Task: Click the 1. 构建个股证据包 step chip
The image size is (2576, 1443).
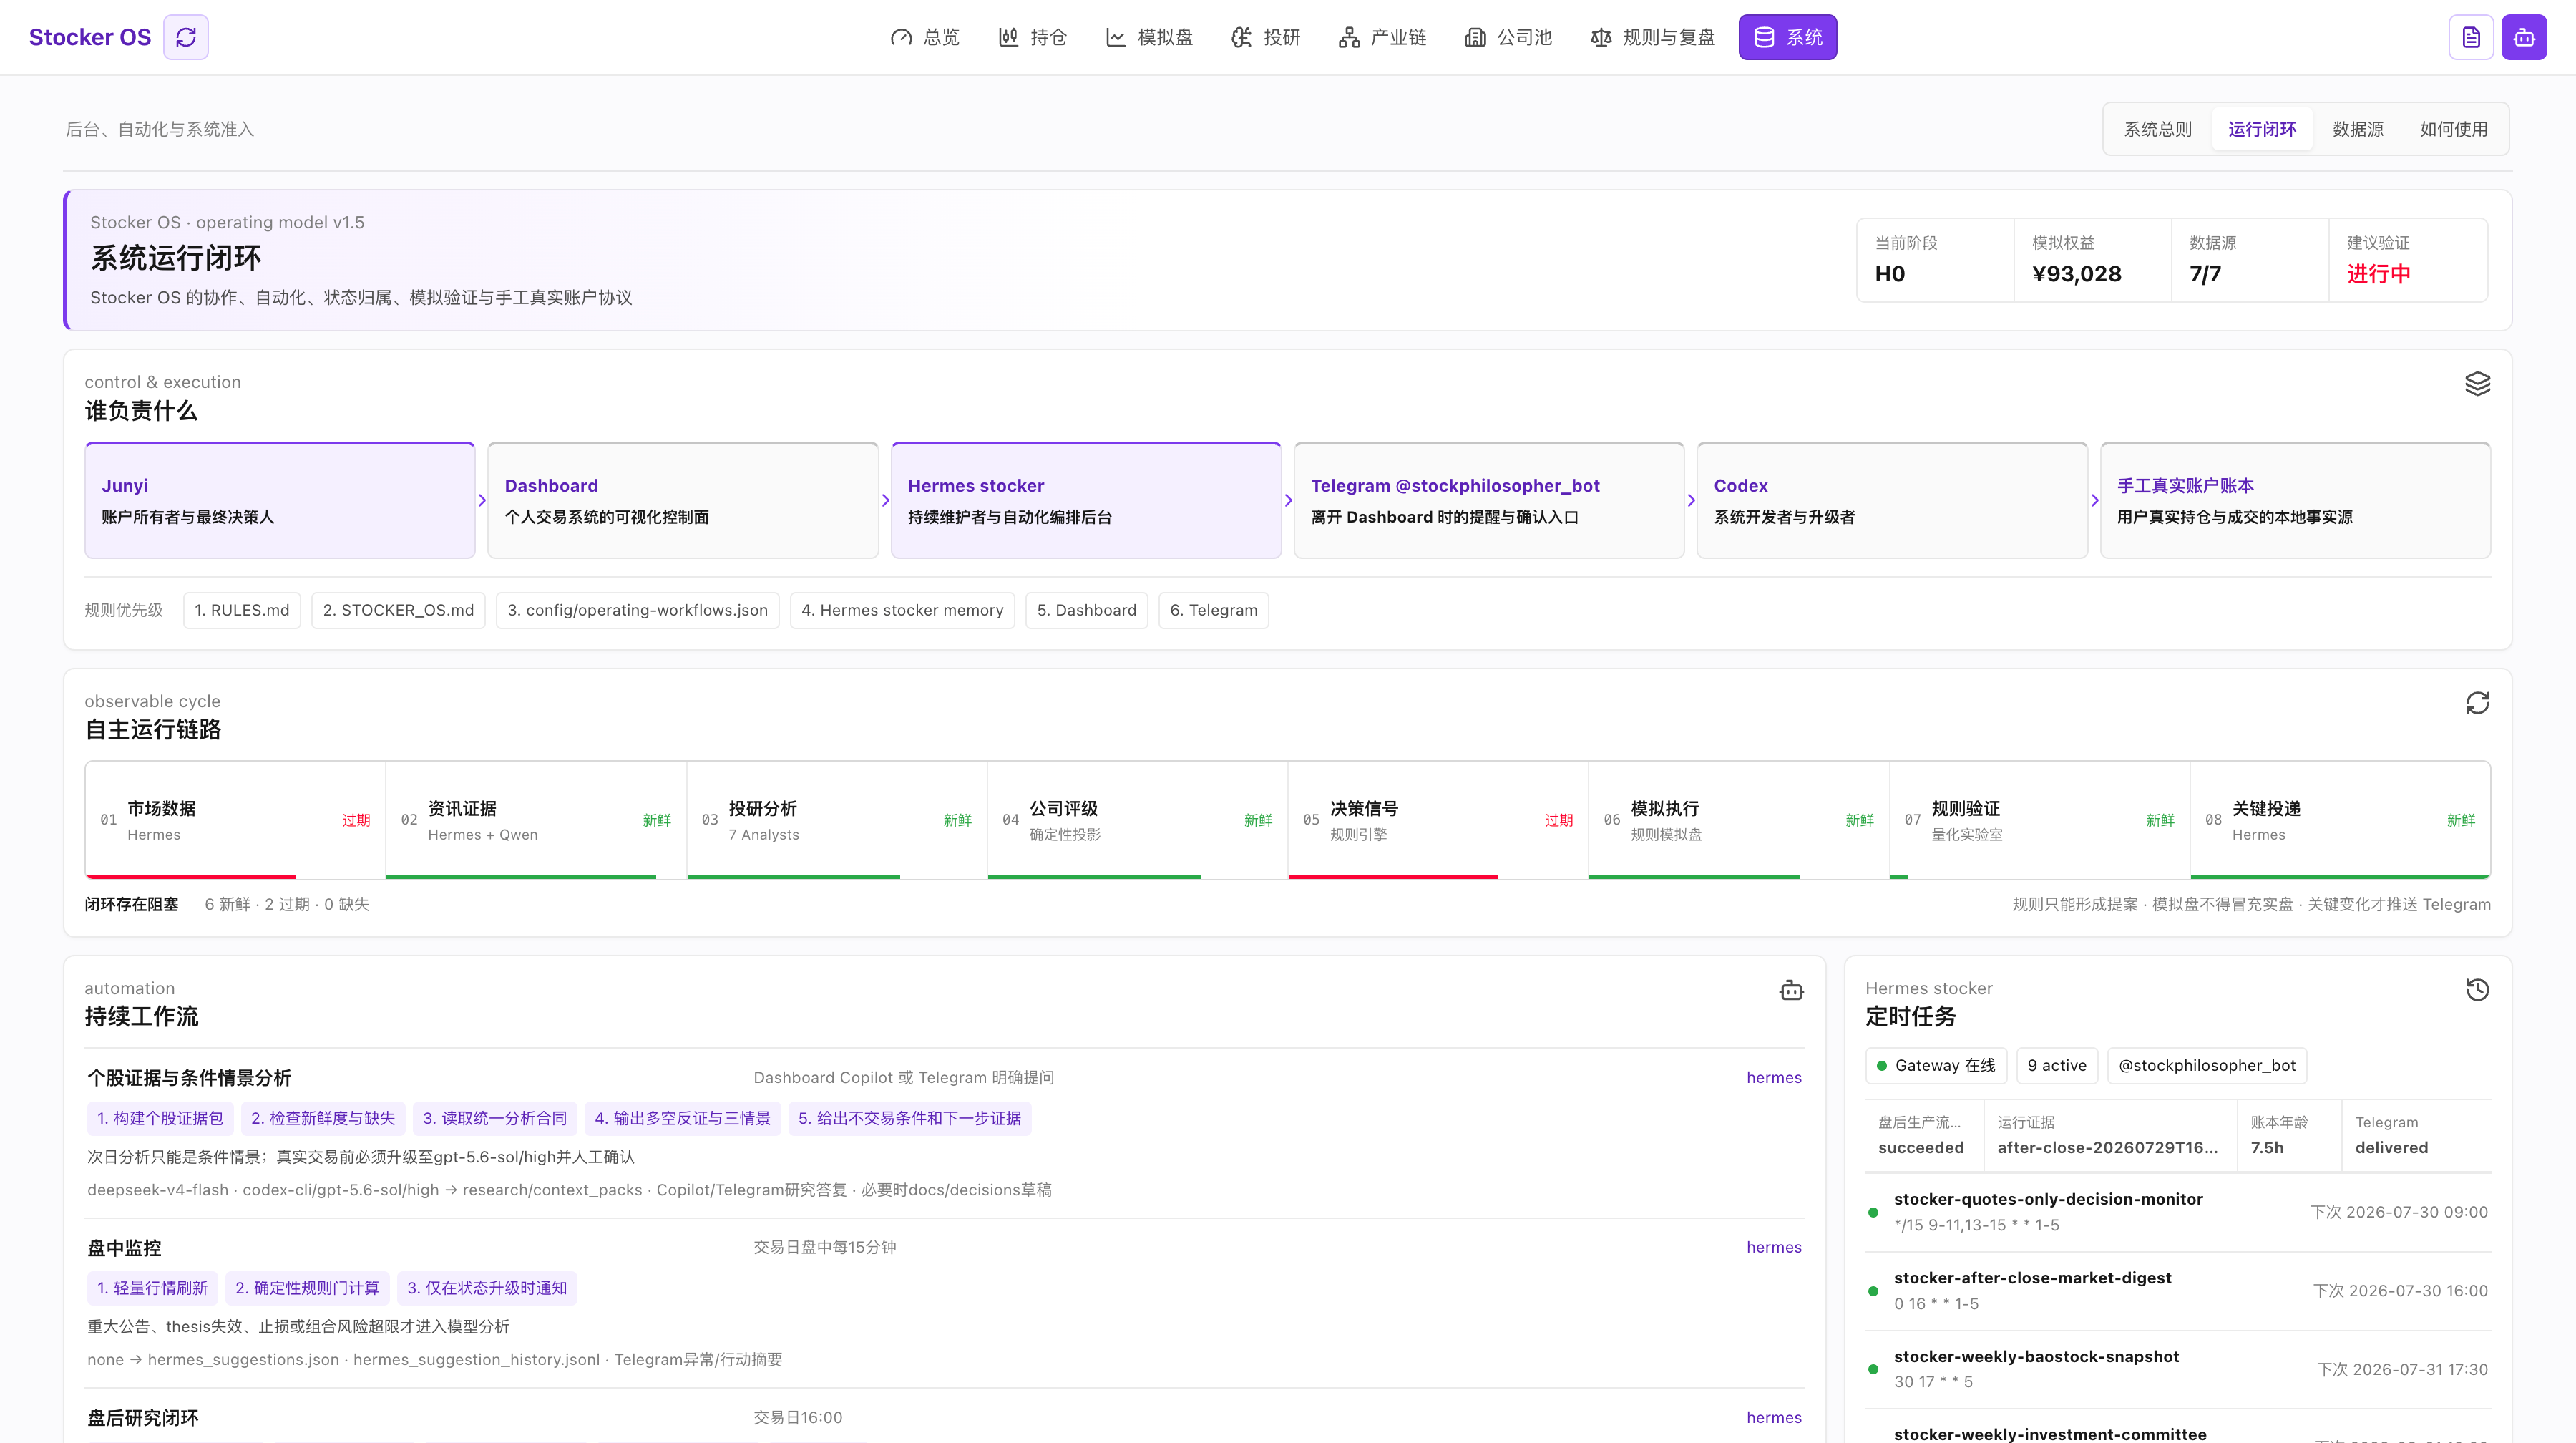Action: coord(161,1118)
